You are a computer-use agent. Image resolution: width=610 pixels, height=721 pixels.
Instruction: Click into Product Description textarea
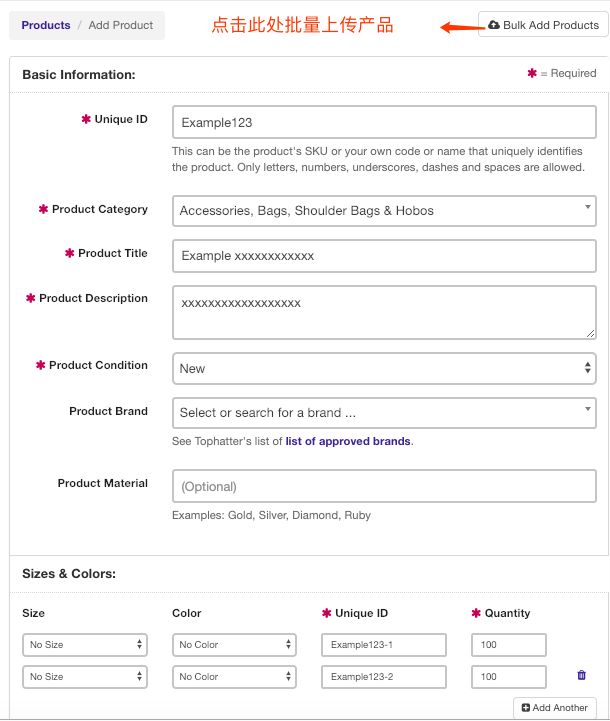click(x=384, y=314)
